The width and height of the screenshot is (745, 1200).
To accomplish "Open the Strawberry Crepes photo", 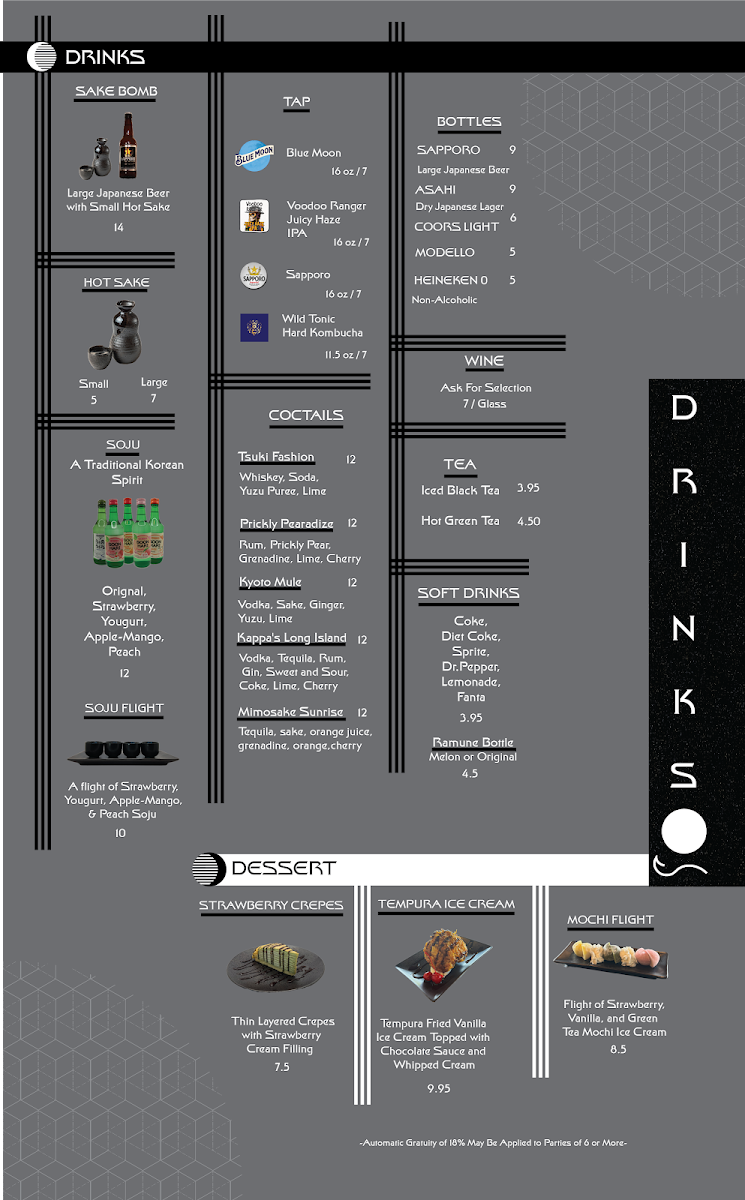I will 276,966.
